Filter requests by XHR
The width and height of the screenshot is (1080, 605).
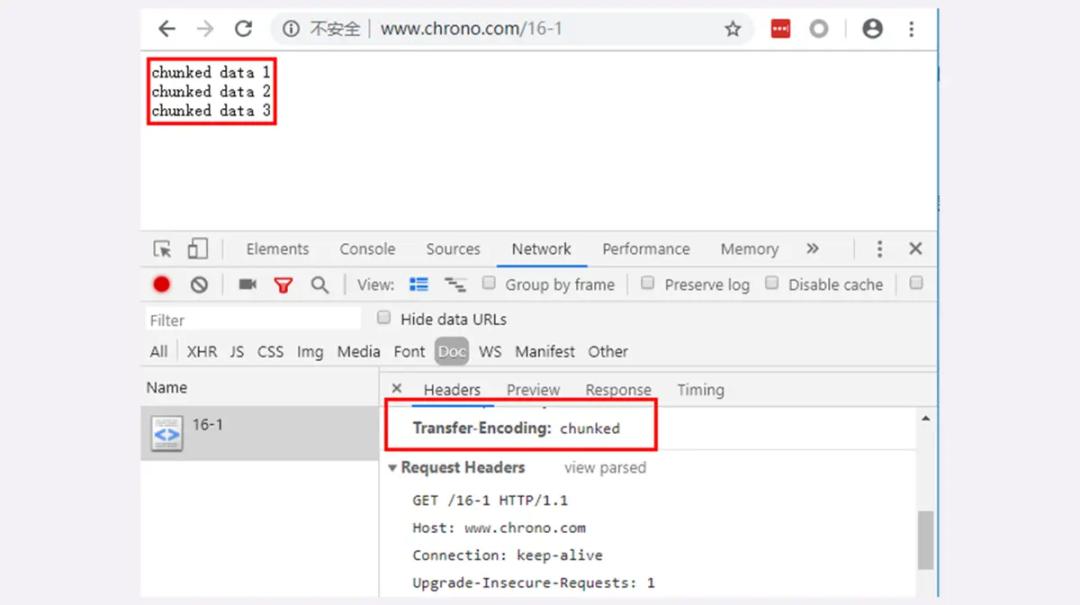pos(202,351)
